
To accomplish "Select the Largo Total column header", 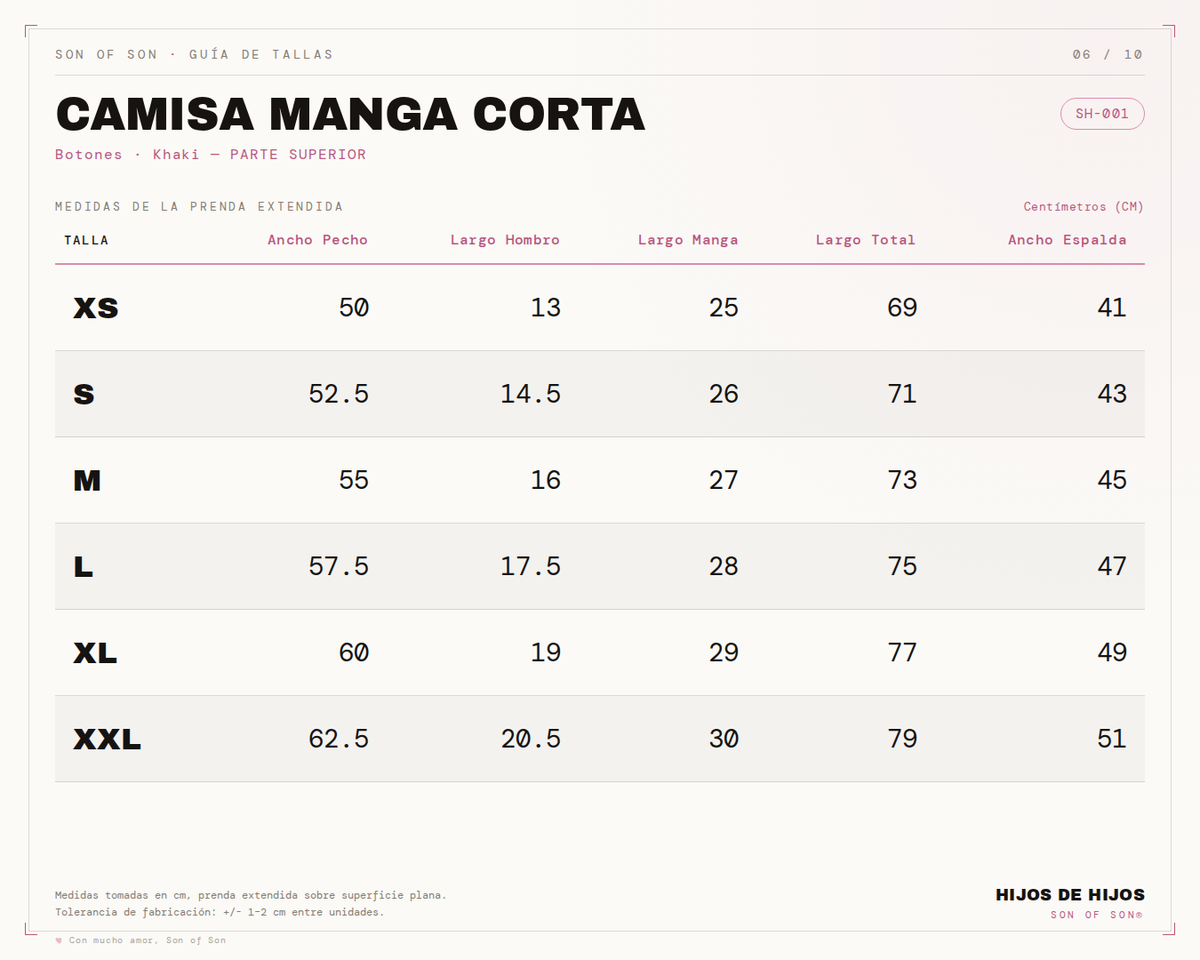I will coord(865,240).
